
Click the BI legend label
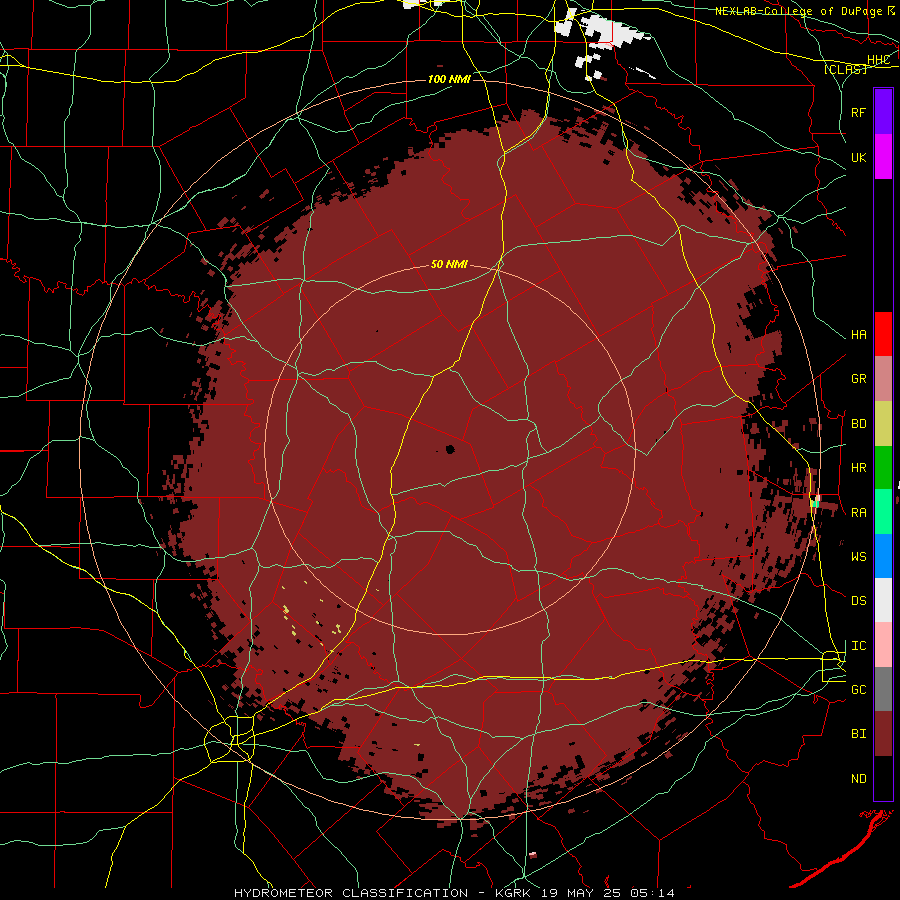[858, 734]
